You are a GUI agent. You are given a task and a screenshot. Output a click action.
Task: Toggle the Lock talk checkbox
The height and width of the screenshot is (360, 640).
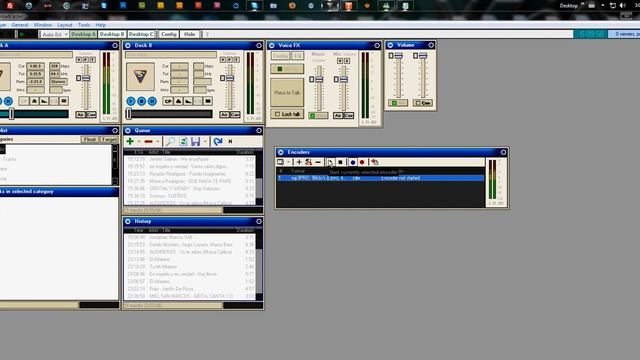click(x=278, y=114)
